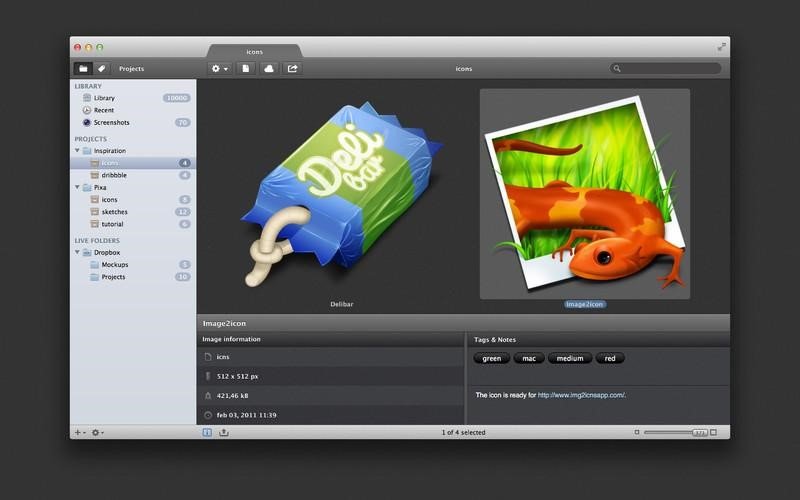
Task: Collapse the Pixa project disclosure triangle
Action: point(78,187)
